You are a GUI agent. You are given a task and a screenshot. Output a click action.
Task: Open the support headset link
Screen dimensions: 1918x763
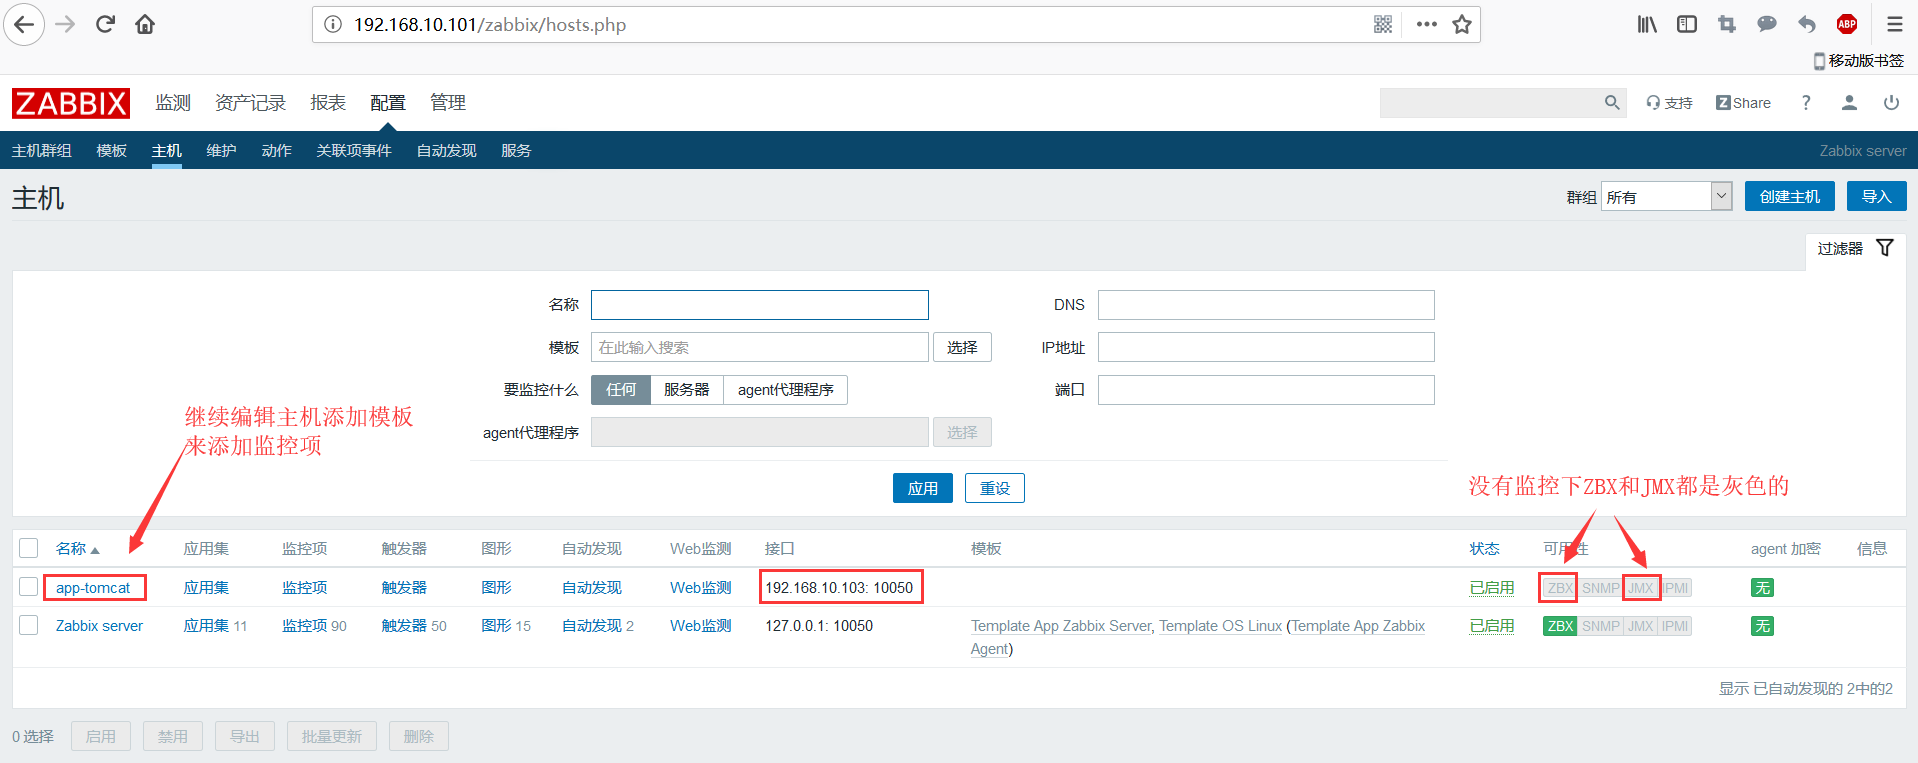1669,103
